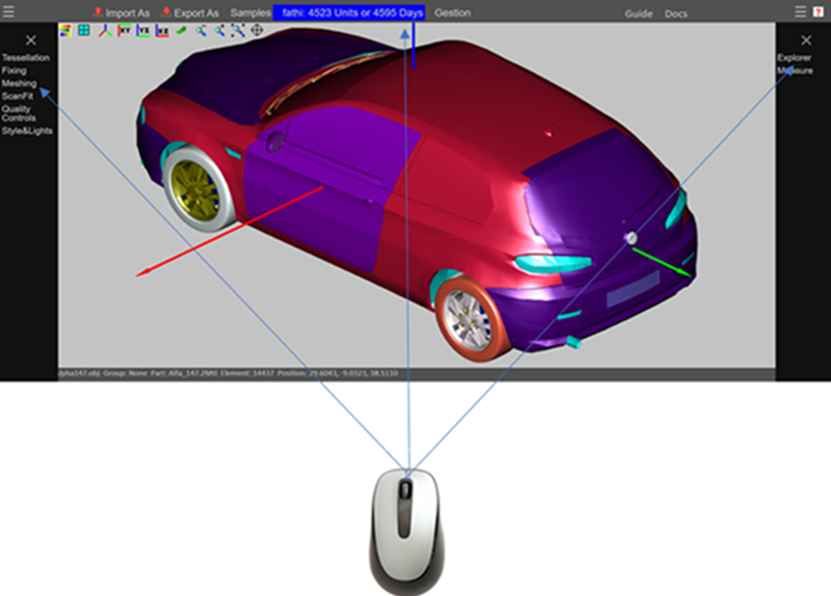Viewport: 831px width, 596px height.
Task: Open the Export As menu
Action: (x=190, y=13)
